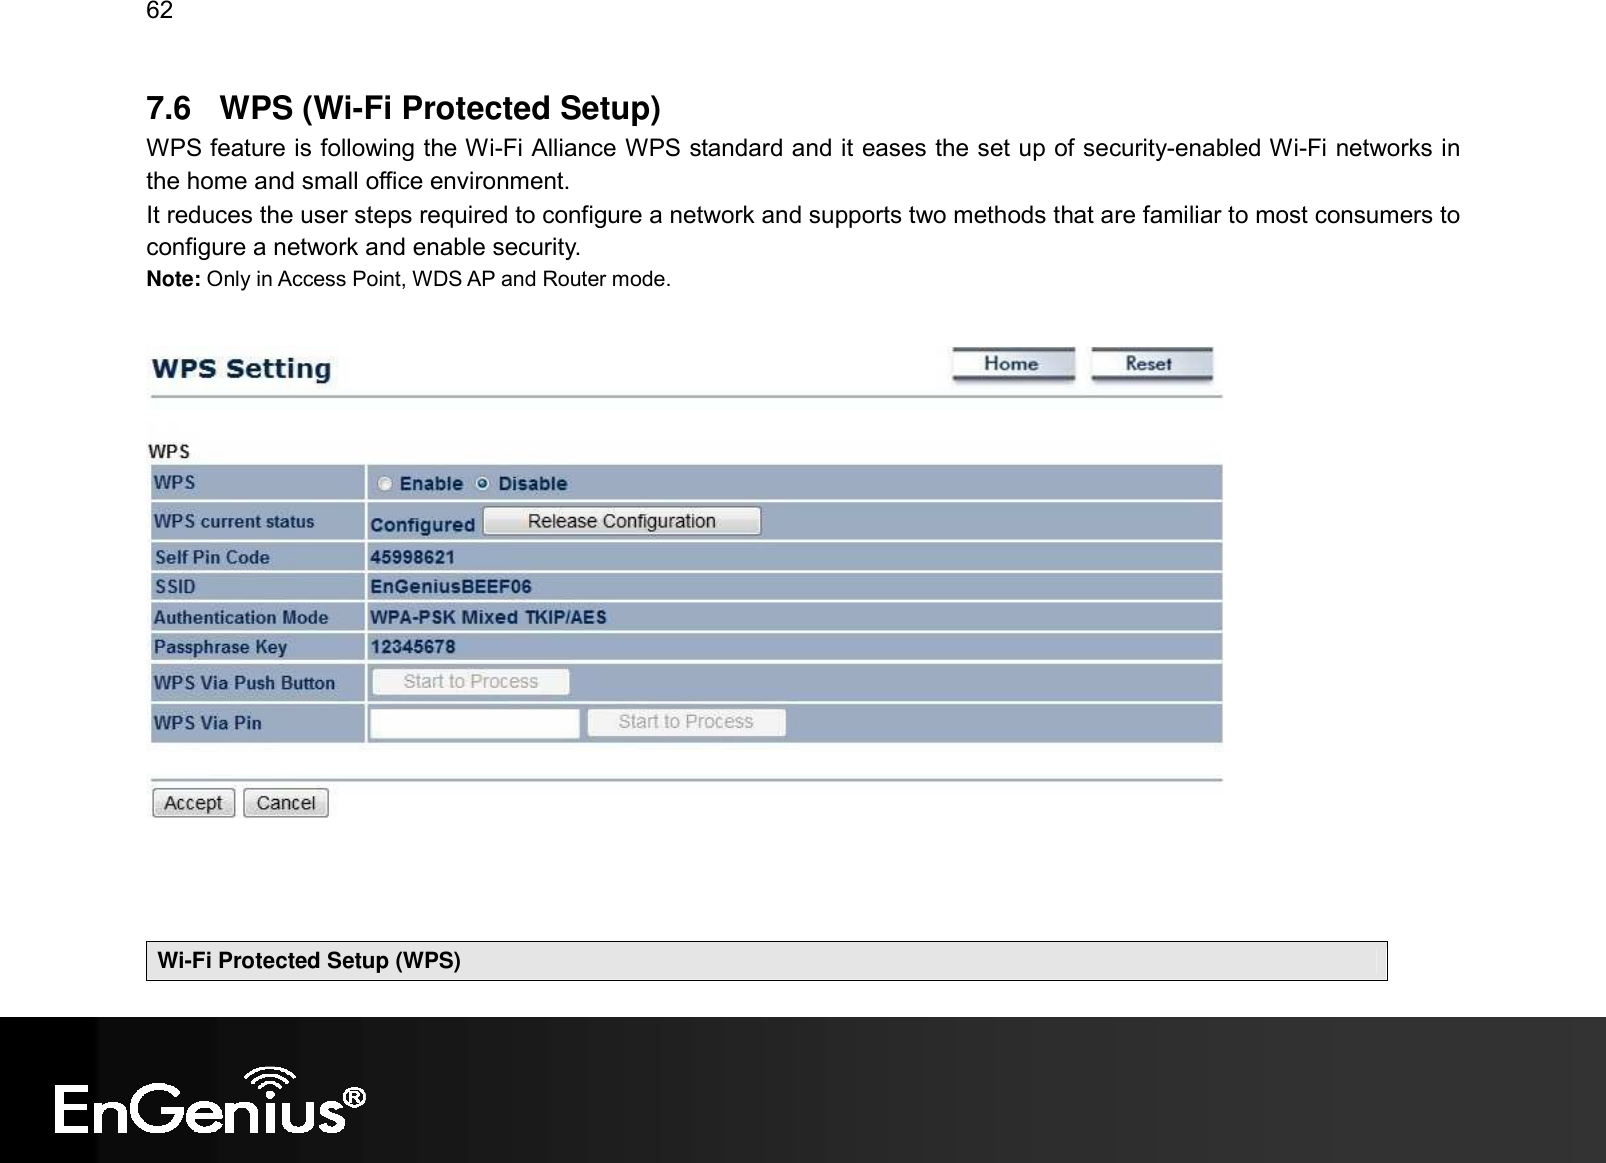
Task: Click the Authentication Mode label
Action: point(241,617)
